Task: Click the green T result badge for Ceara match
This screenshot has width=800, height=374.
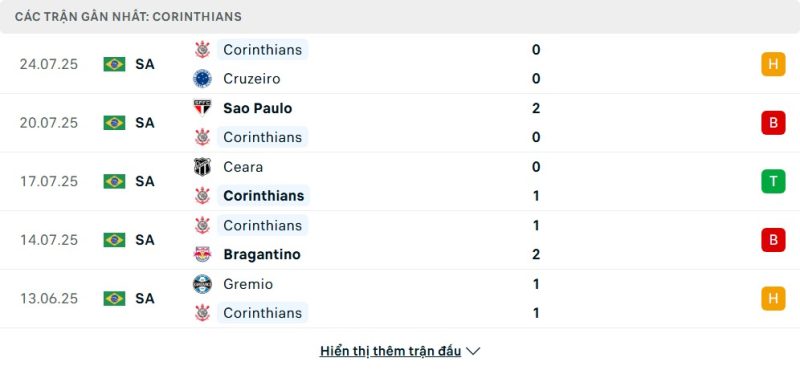Action: click(x=773, y=181)
